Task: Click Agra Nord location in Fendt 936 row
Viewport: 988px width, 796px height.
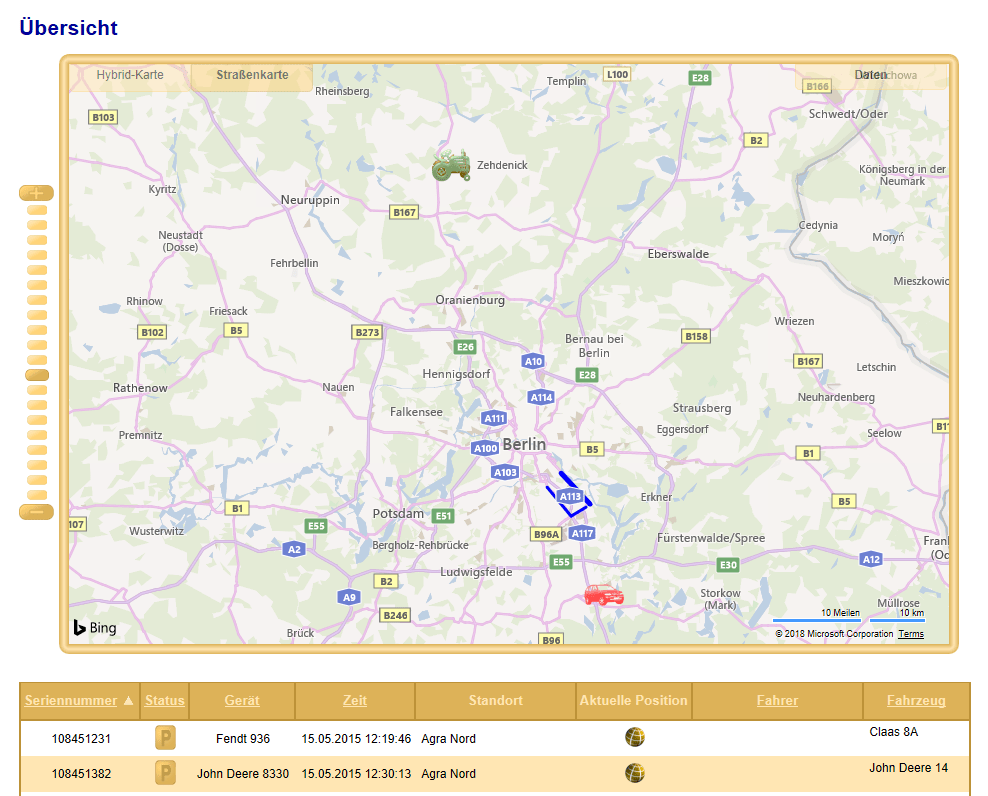Action: (x=449, y=739)
